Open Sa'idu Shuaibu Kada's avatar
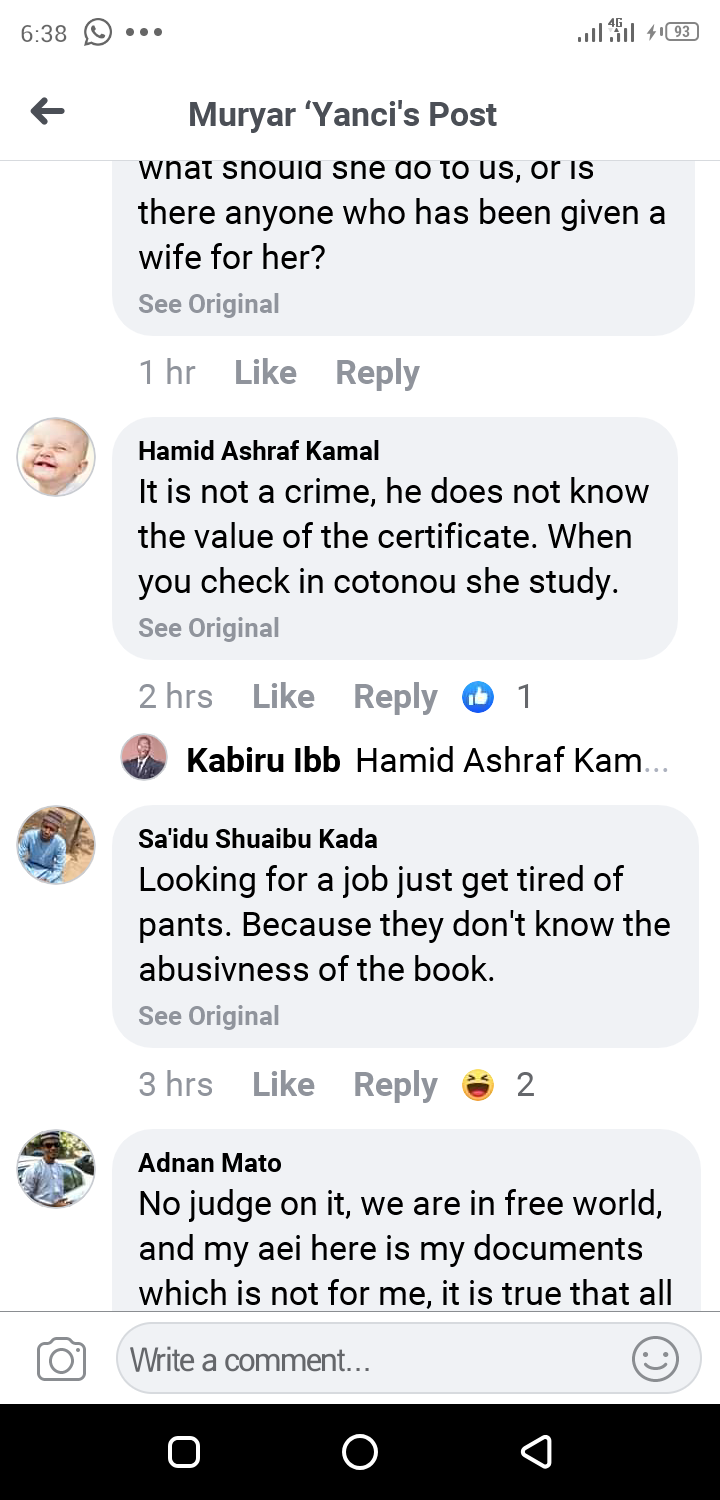The height and width of the screenshot is (1500, 720). pos(56,845)
